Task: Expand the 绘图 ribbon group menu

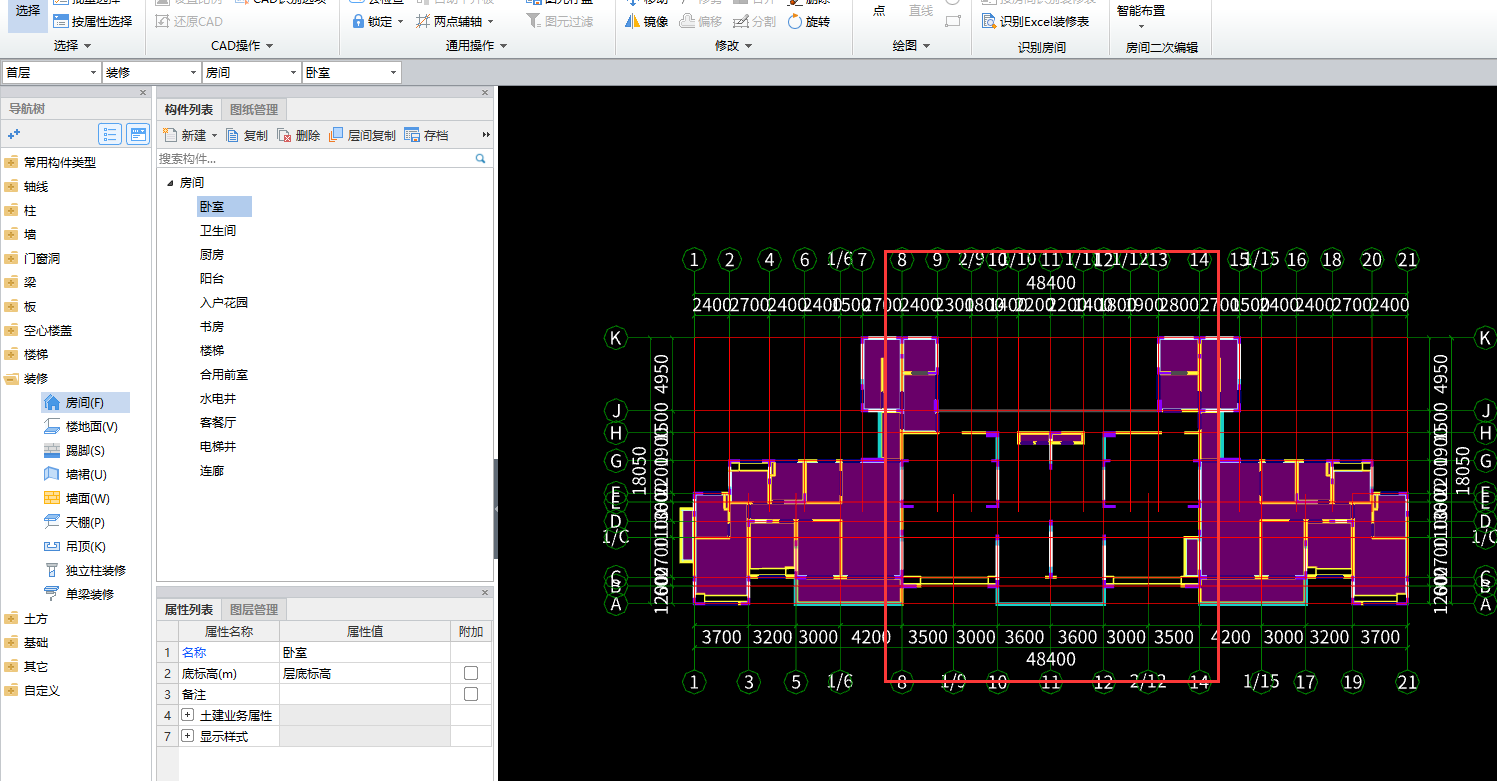Action: (x=911, y=46)
